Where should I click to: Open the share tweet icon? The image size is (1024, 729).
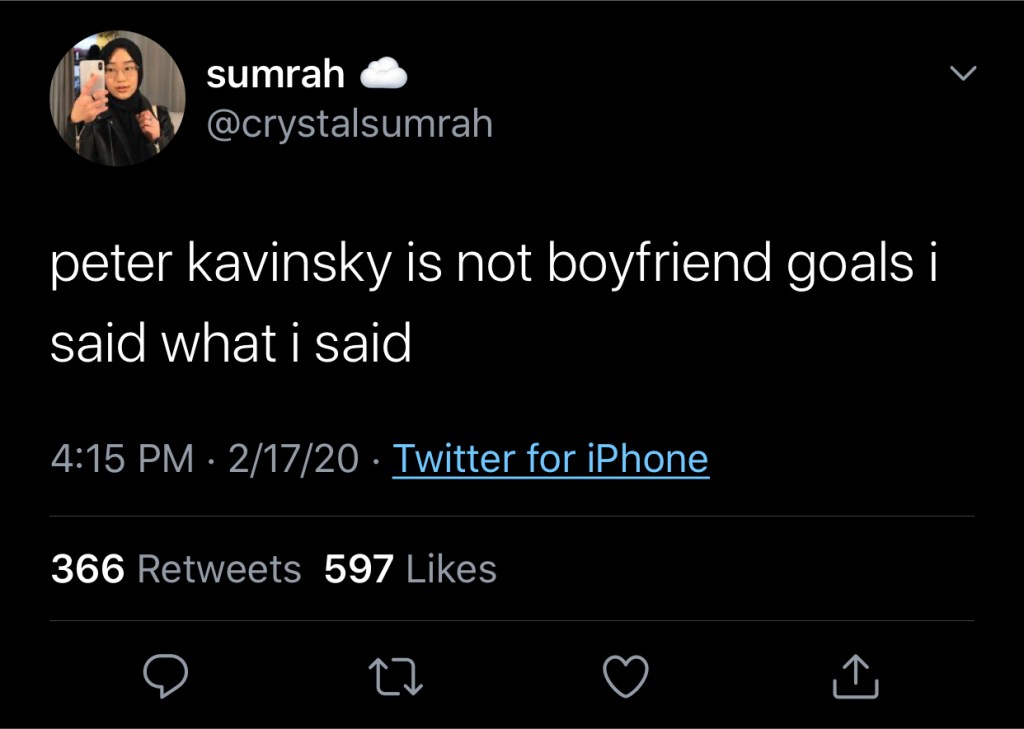[856, 676]
